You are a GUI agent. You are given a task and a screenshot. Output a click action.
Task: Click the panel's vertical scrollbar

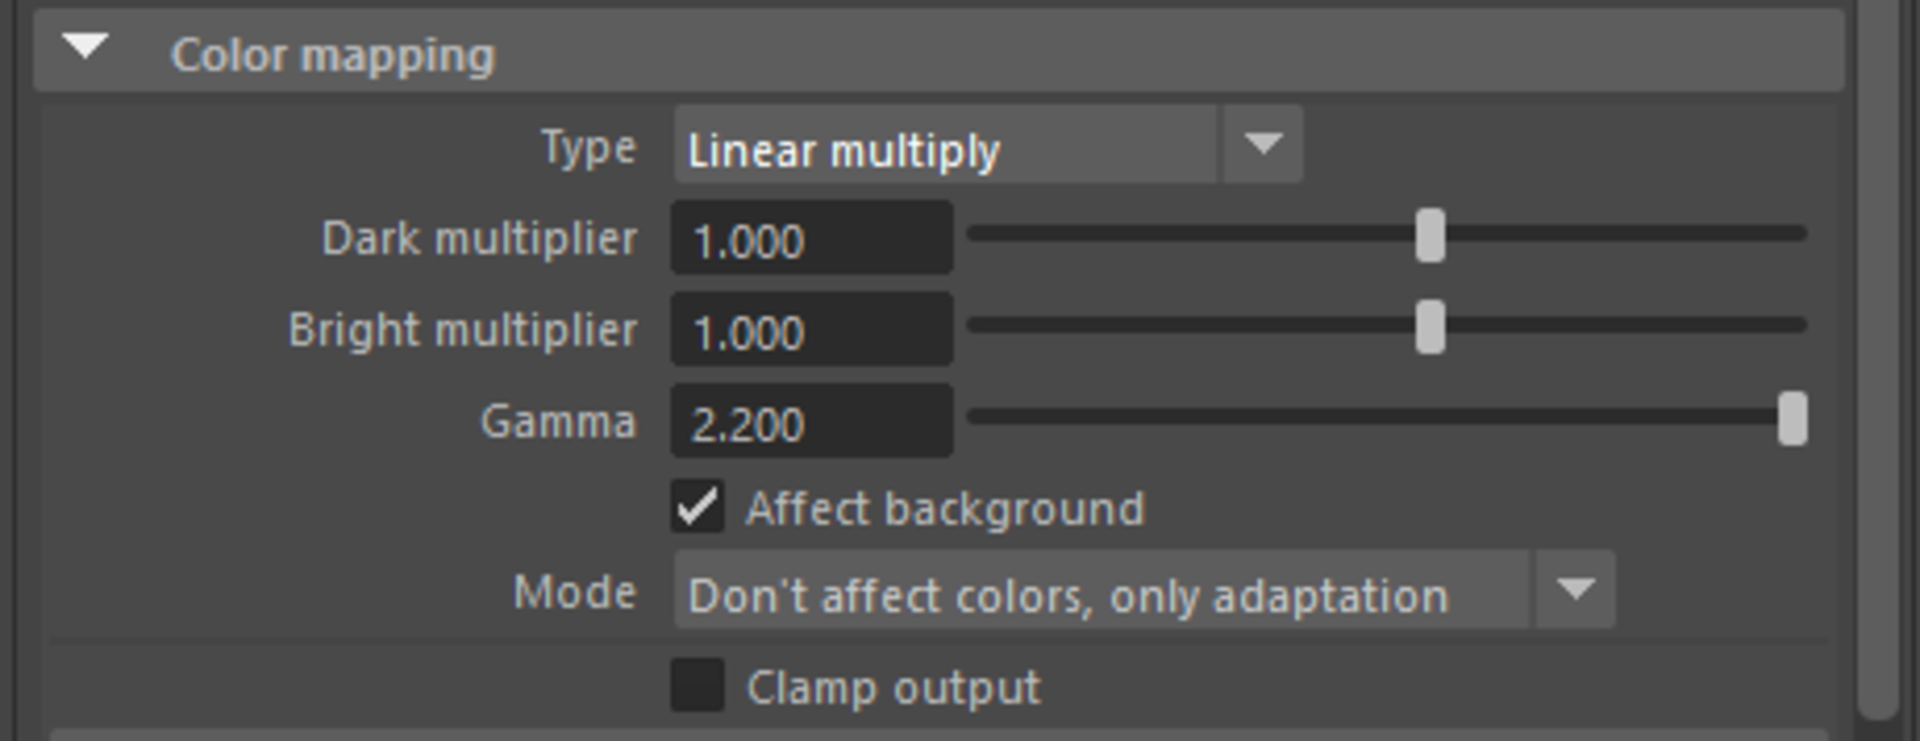pyautogui.click(x=1880, y=360)
